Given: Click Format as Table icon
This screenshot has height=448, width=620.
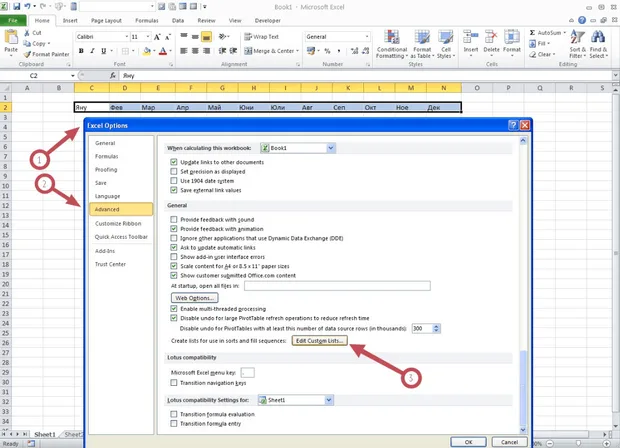Looking at the screenshot, I should 422,38.
